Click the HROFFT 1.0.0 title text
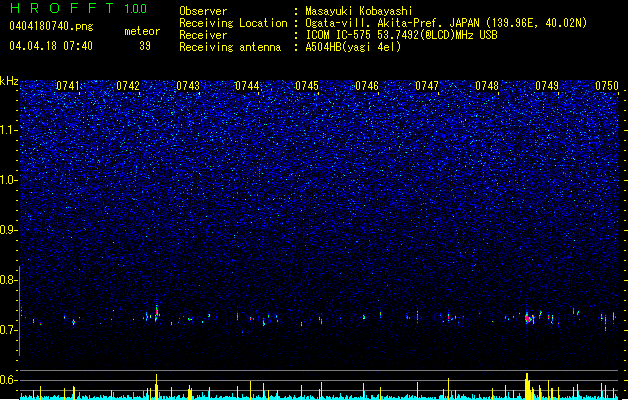The height and width of the screenshot is (400, 629). click(78, 8)
